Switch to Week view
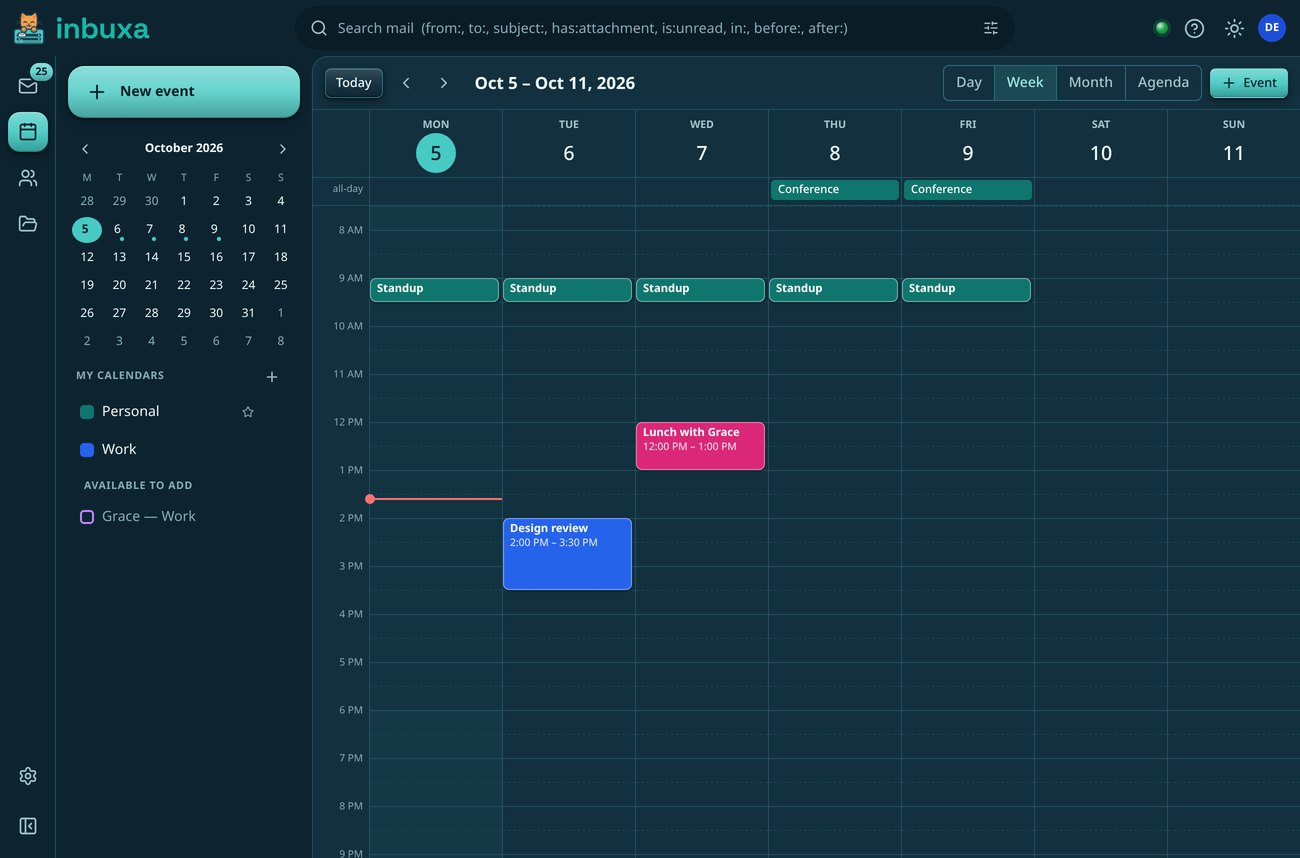The height and width of the screenshot is (858, 1300). [1025, 83]
